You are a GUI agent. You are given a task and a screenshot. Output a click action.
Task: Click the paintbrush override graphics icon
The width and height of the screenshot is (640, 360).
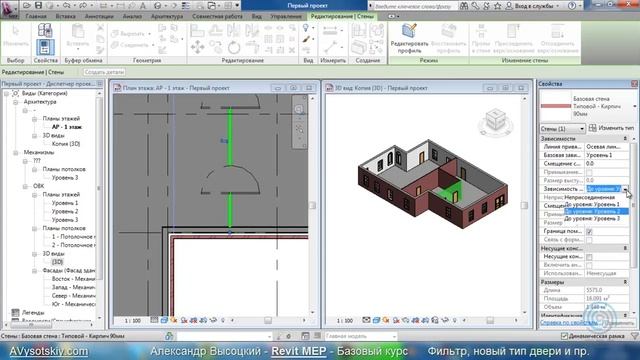click(x=307, y=40)
